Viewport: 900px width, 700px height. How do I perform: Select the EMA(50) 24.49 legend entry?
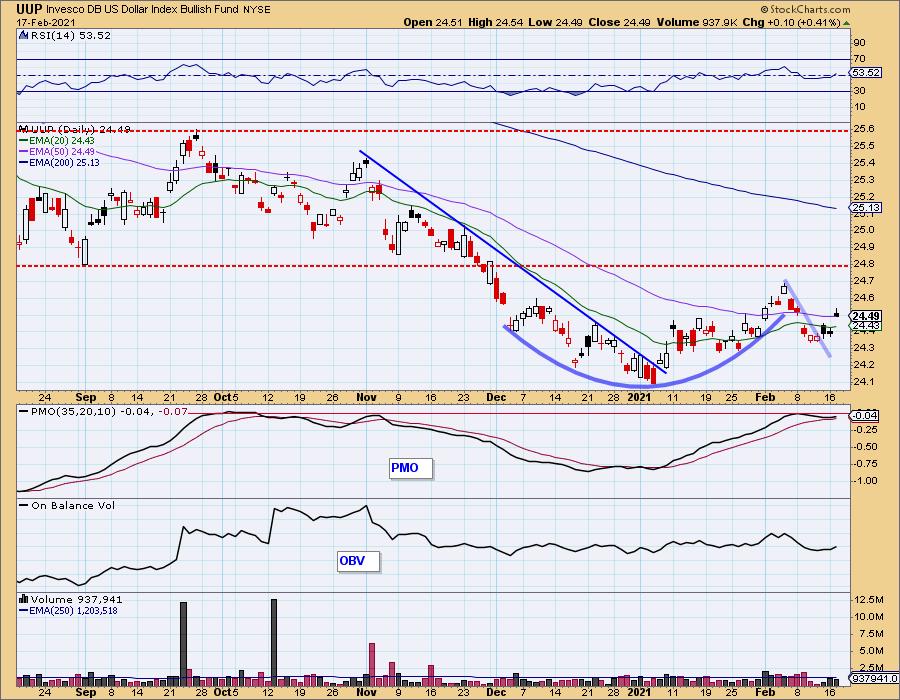coord(57,151)
